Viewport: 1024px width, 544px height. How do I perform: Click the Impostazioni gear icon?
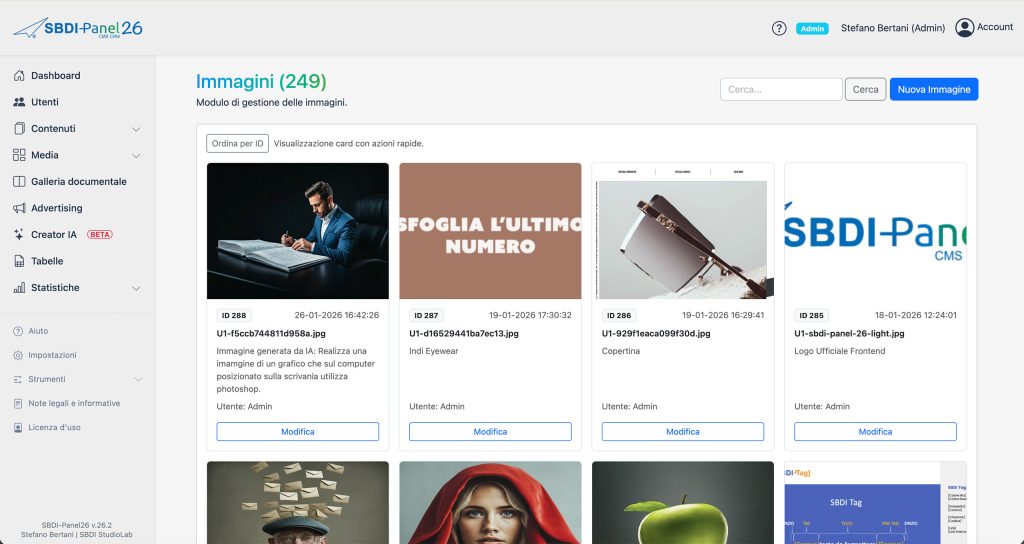tap(18, 355)
